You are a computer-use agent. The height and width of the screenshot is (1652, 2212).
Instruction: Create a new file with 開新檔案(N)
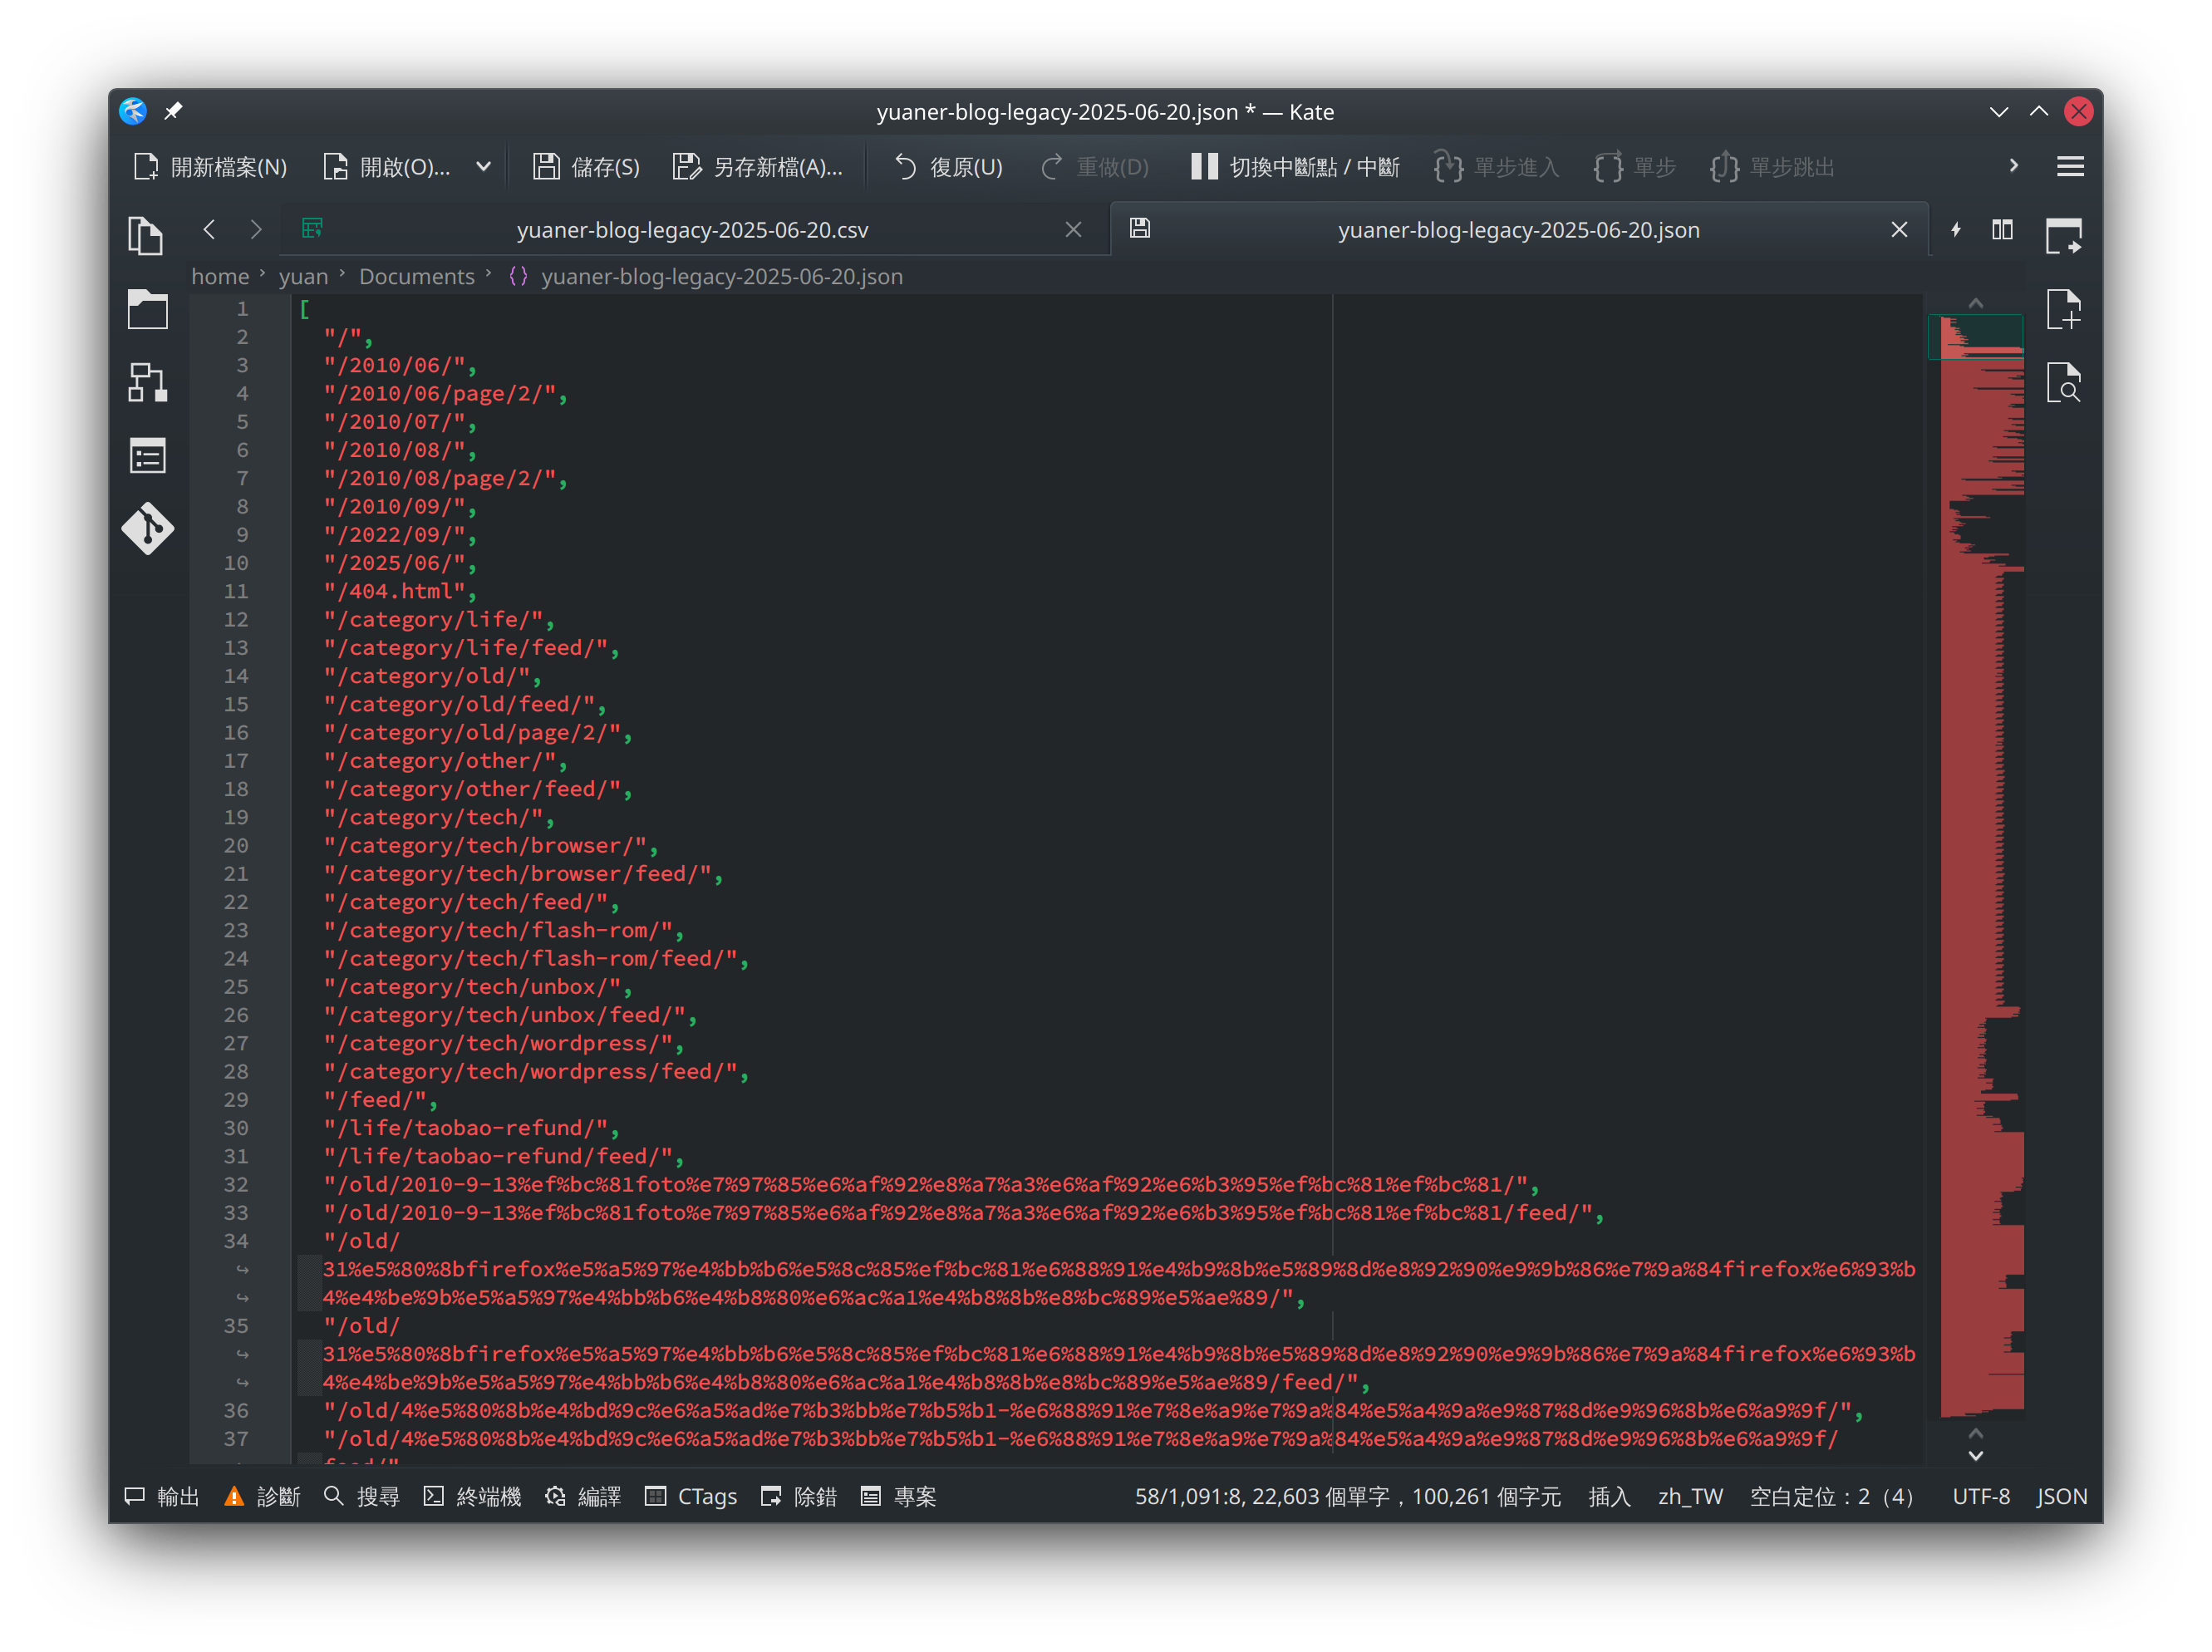coord(210,167)
